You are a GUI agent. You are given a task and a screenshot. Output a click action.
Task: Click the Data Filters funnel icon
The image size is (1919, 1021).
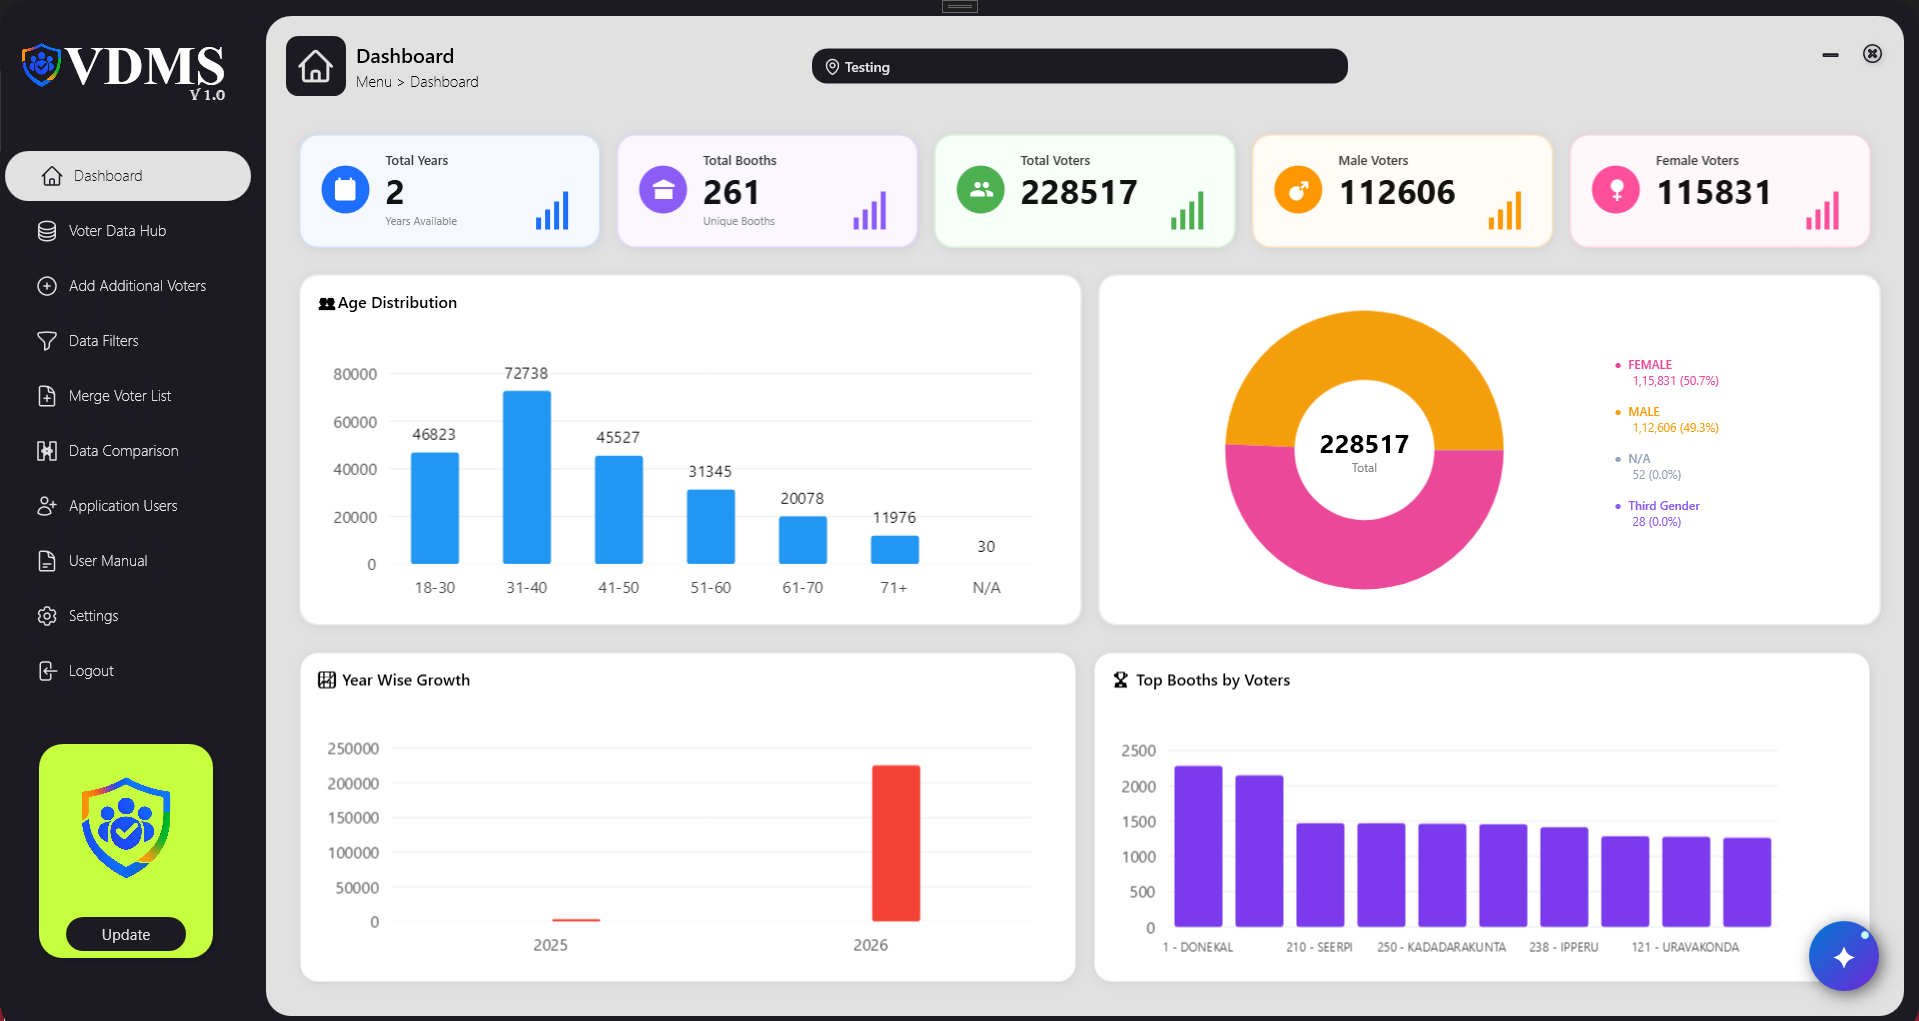tap(47, 341)
